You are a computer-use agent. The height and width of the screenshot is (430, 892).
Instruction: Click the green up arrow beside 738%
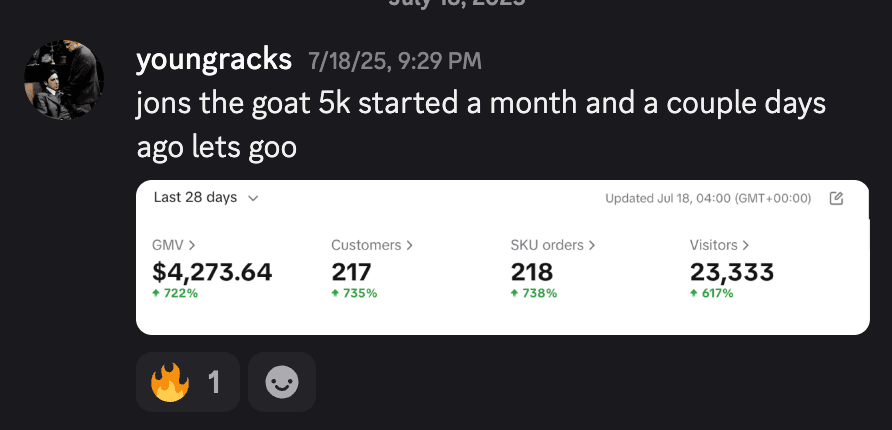point(514,294)
